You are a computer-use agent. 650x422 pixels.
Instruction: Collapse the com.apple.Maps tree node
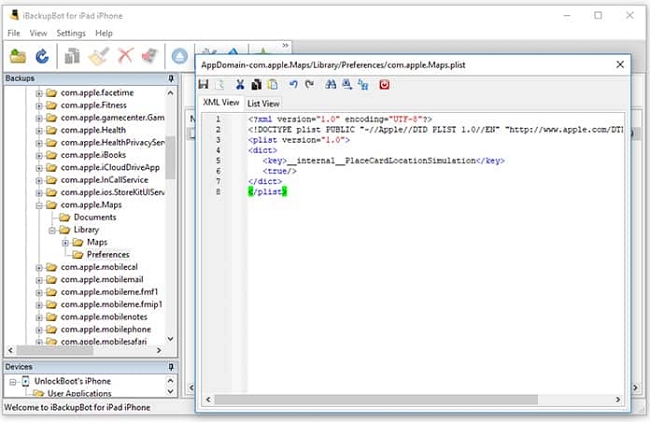39,205
